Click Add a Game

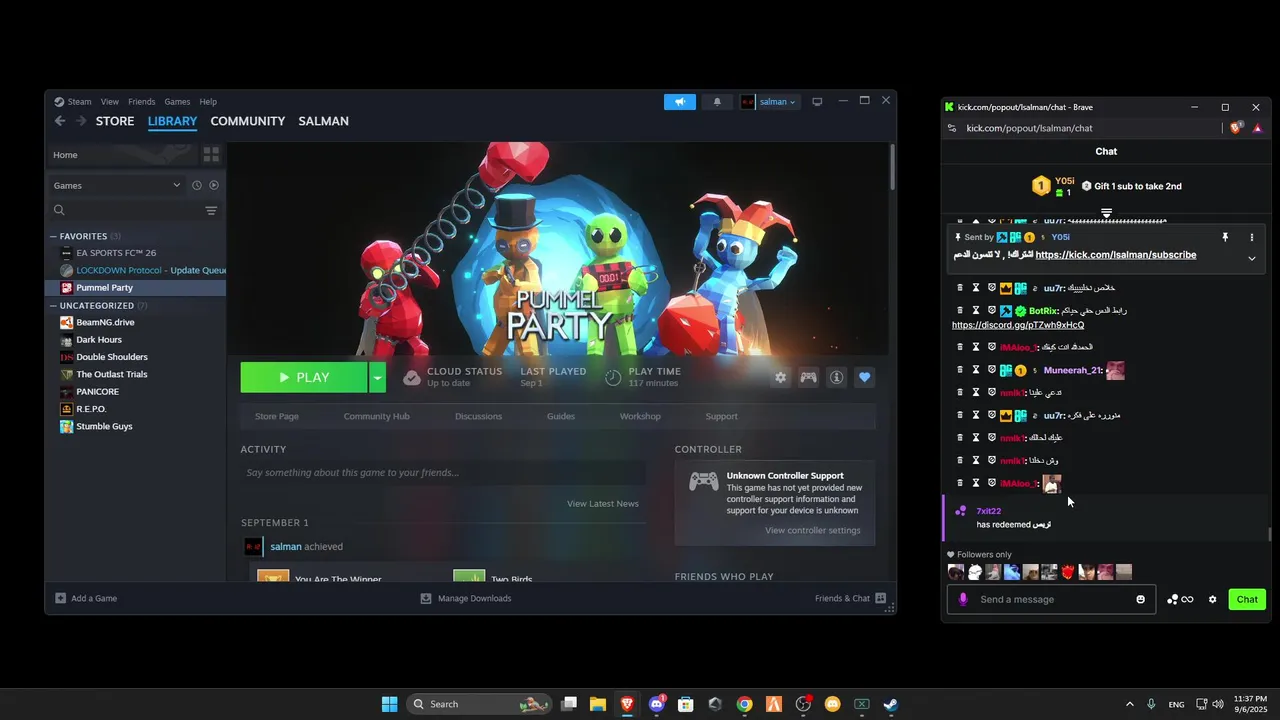(x=86, y=598)
